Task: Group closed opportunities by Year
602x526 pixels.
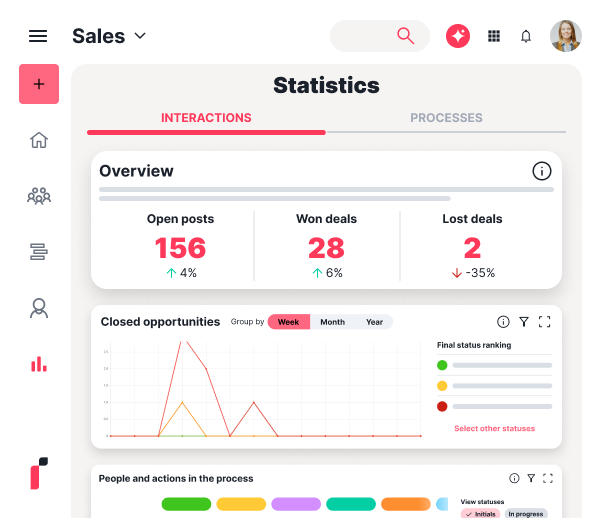Action: (x=374, y=322)
